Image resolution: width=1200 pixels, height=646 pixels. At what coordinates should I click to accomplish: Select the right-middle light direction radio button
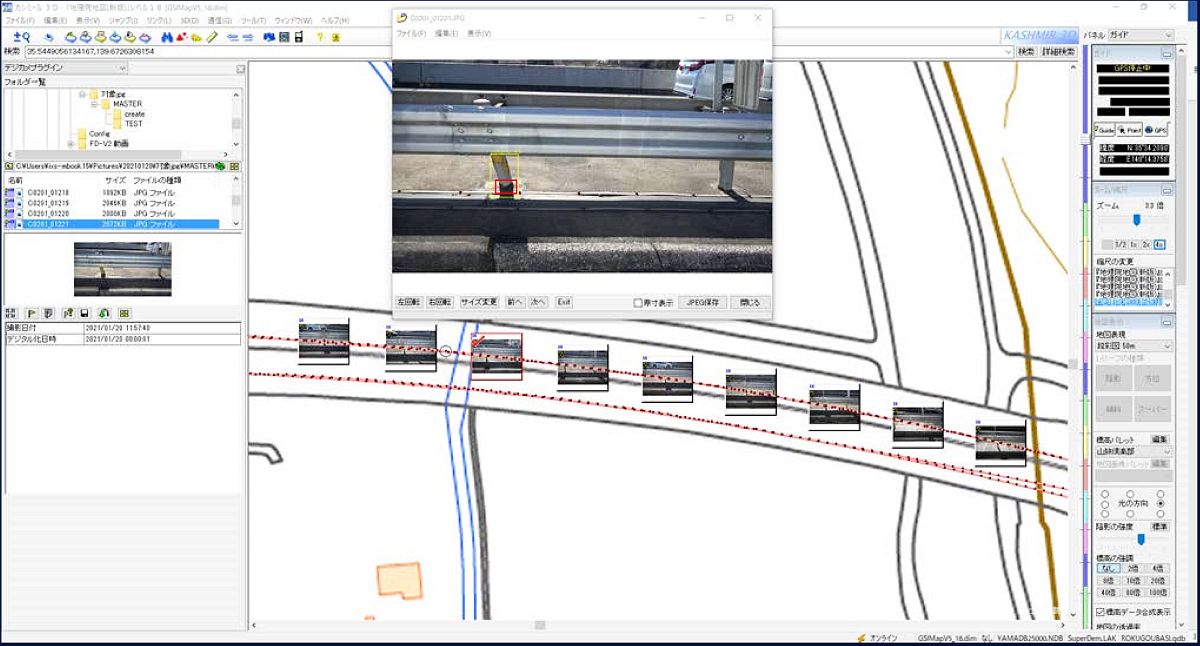click(x=1160, y=503)
